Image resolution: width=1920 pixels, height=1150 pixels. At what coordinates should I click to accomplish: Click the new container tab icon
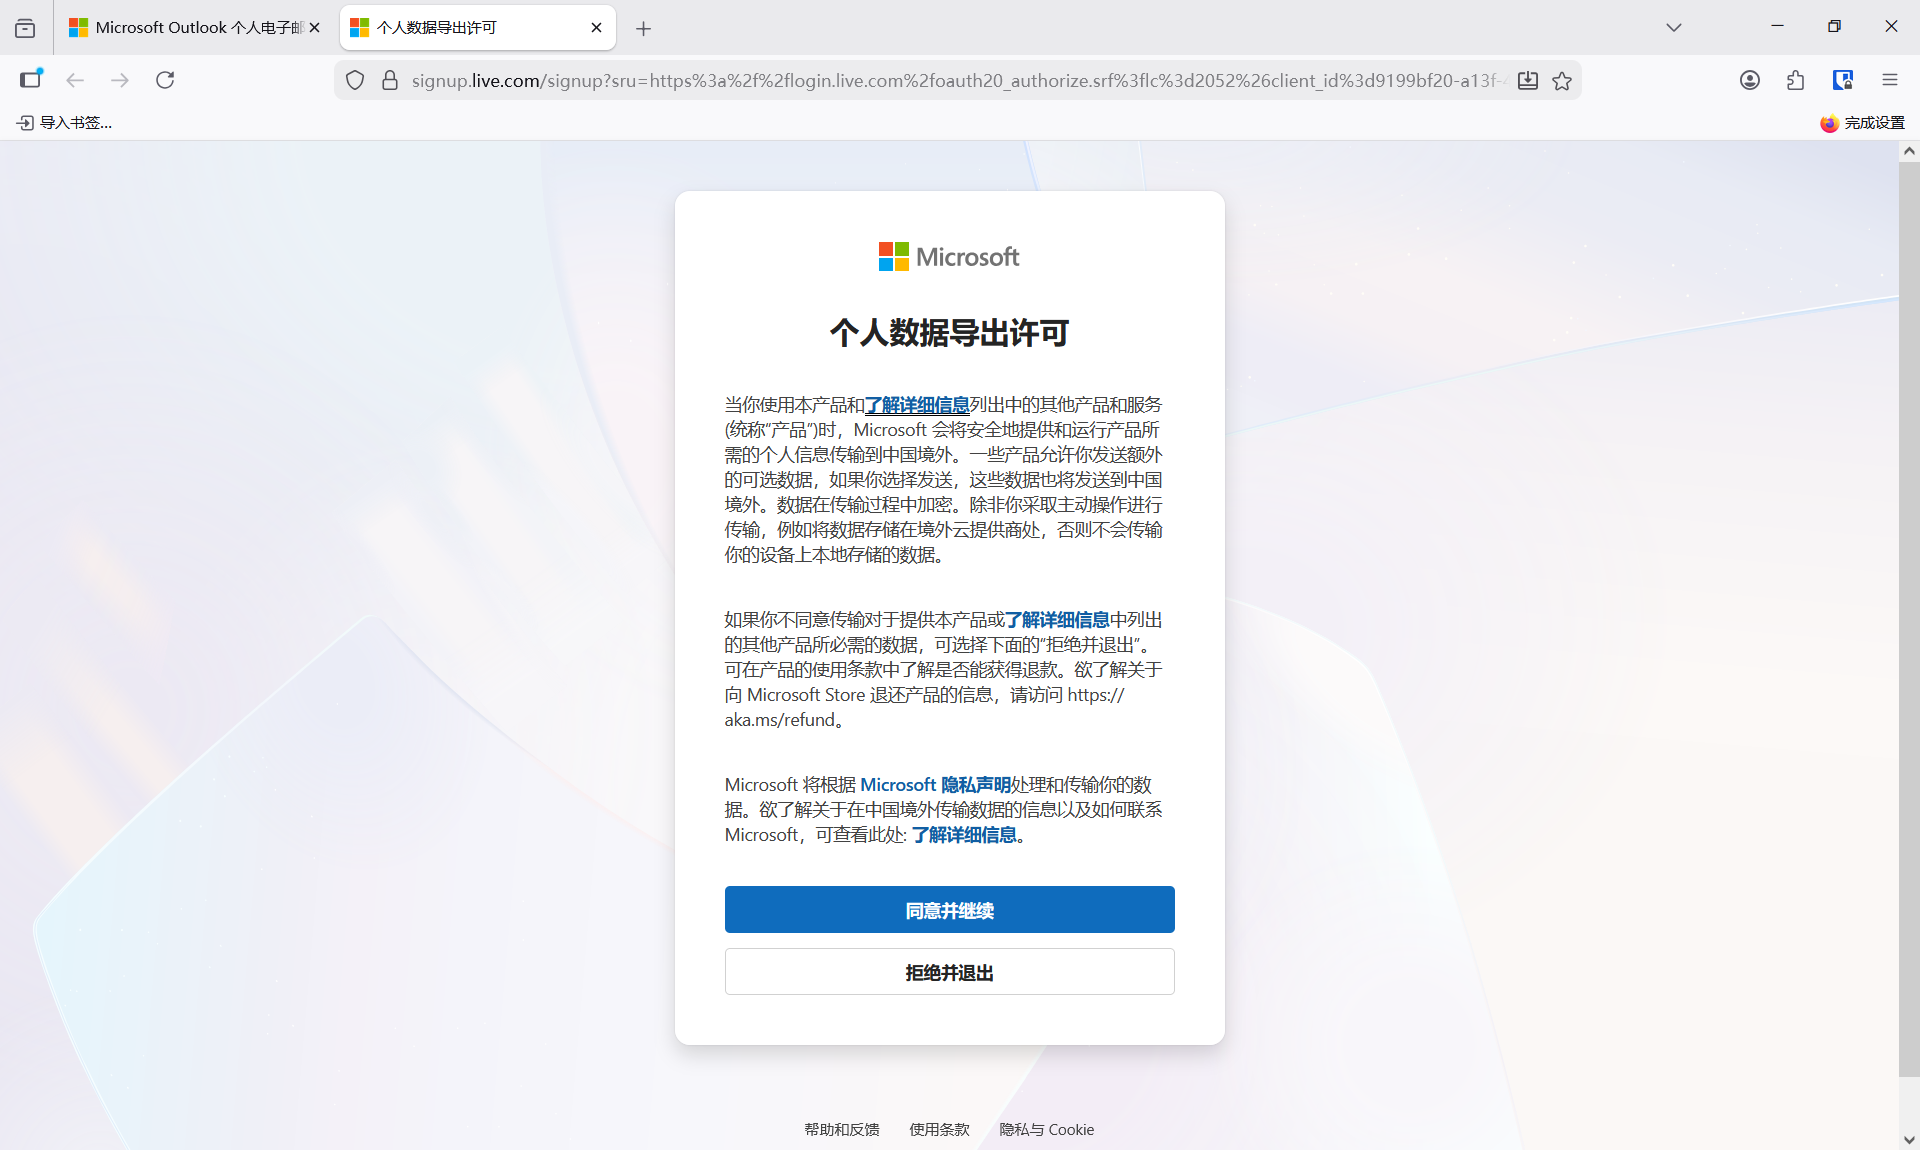31,80
